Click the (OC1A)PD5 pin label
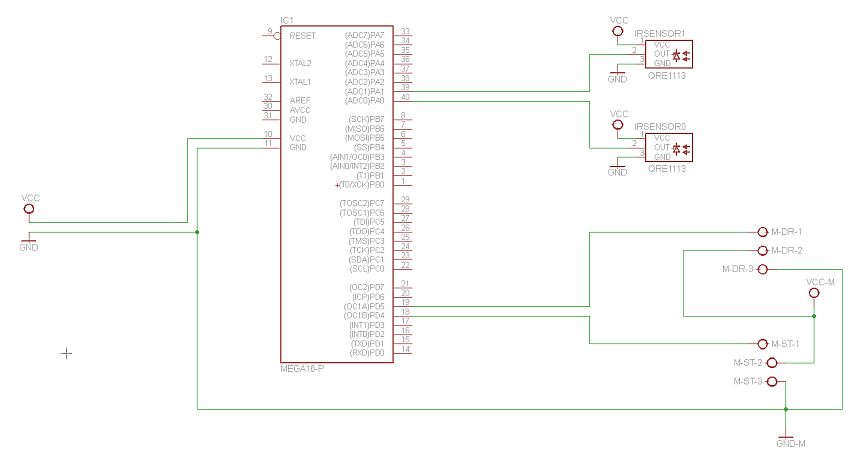 pos(364,307)
